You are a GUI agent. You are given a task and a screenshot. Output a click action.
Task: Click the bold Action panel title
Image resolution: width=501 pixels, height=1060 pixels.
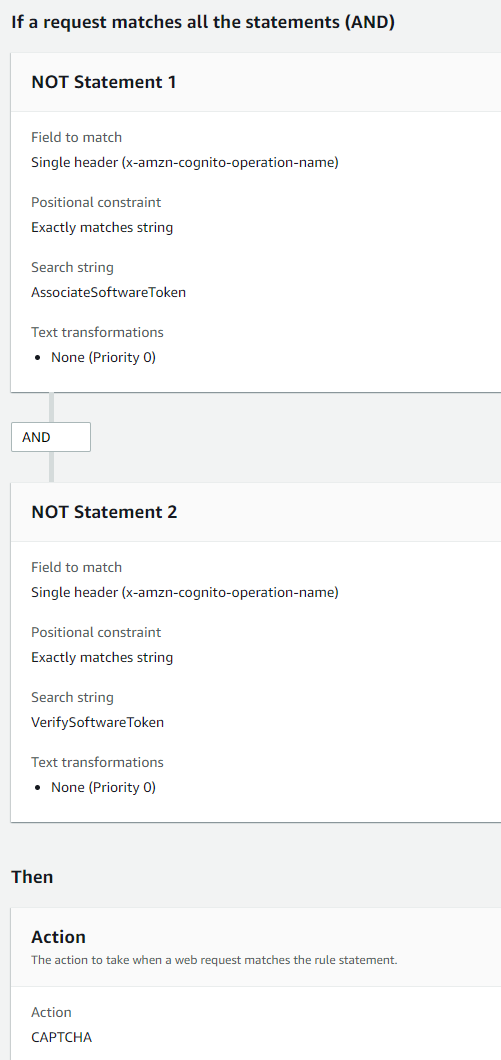click(x=59, y=937)
